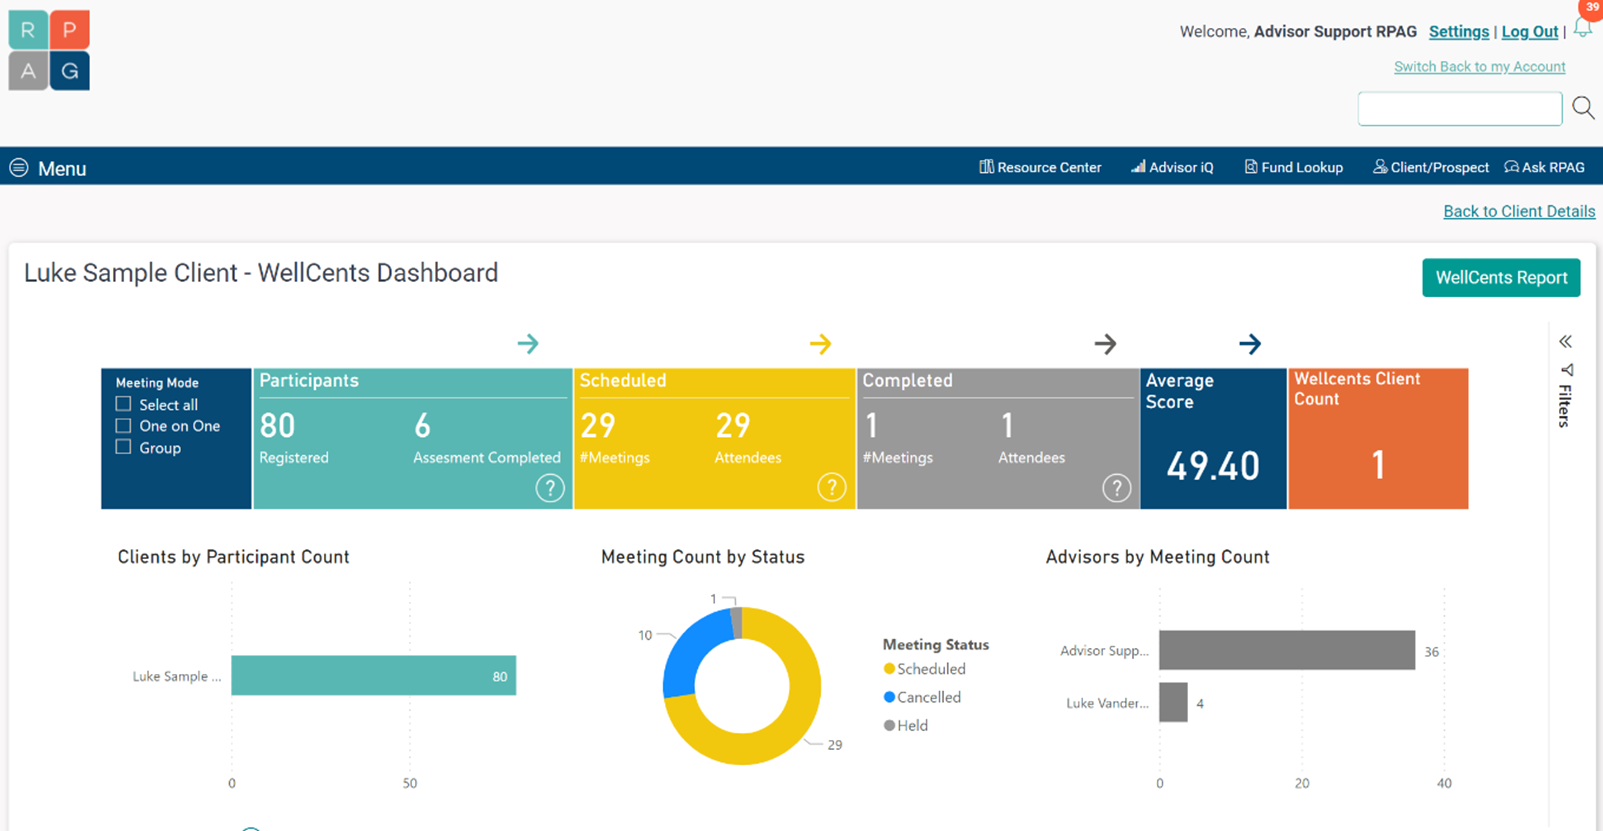Open Client/Prospect
This screenshot has width=1603, height=831.
[1431, 167]
